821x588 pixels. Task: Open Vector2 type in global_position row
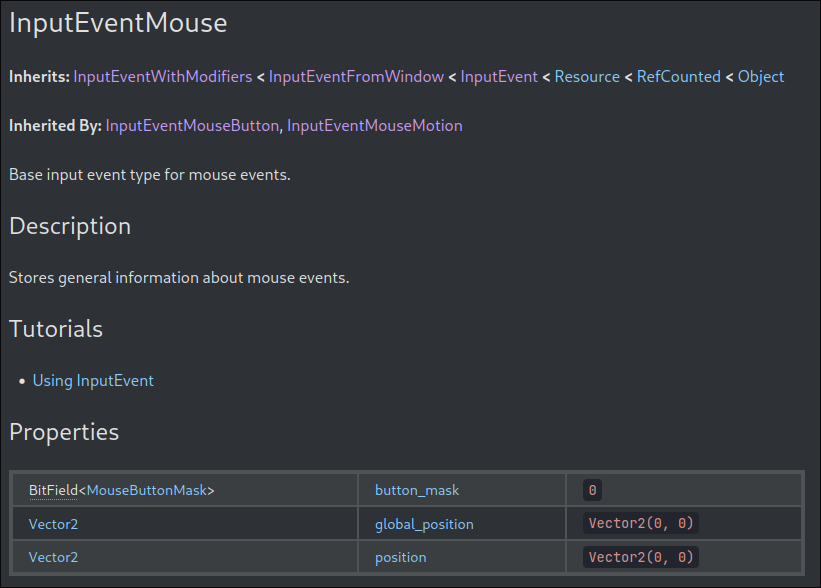[x=53, y=524]
